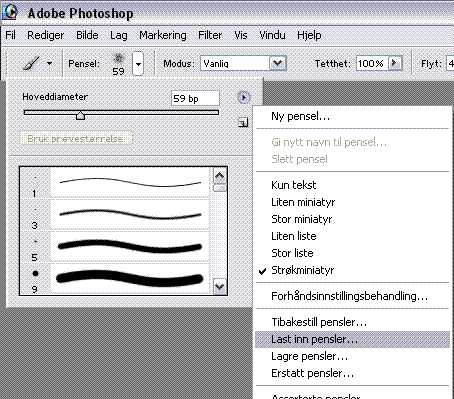Switch view to Kun tekst

click(293, 185)
